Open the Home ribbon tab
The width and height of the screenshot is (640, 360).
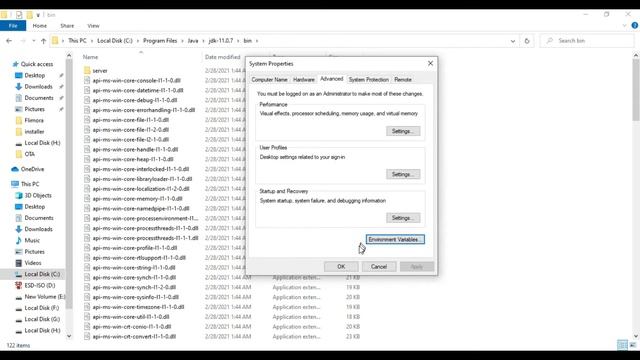click(x=40, y=26)
